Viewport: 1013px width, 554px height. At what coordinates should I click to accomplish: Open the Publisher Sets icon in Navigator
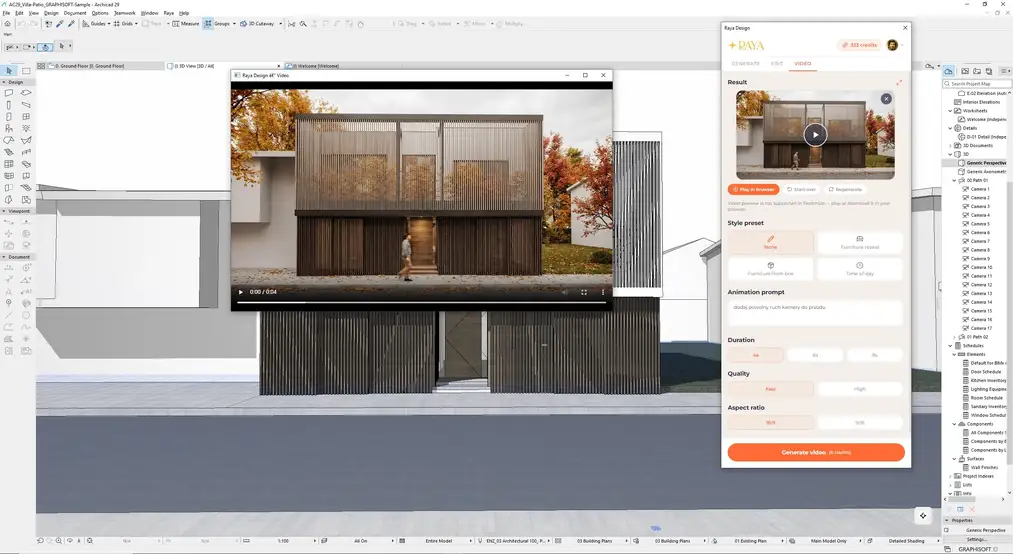[989, 71]
